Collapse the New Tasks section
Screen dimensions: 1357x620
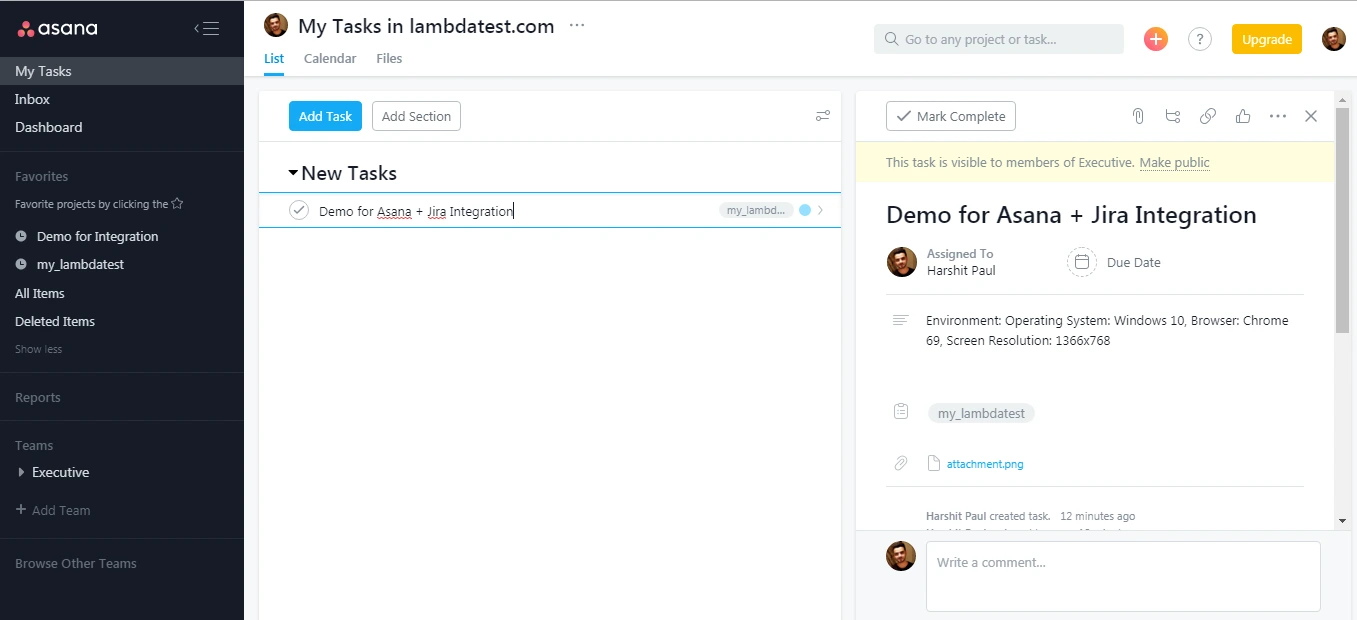(x=291, y=172)
